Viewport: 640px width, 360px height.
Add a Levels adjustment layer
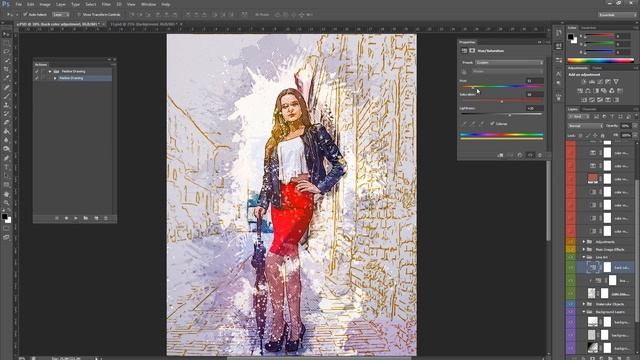coord(592,82)
